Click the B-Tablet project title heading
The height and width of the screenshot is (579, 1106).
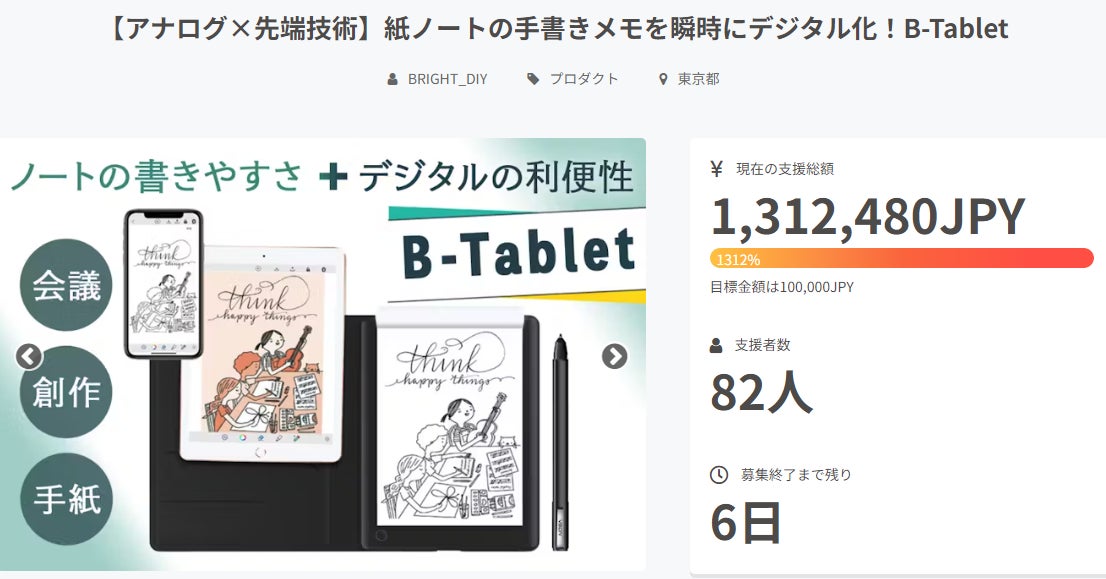tap(559, 29)
